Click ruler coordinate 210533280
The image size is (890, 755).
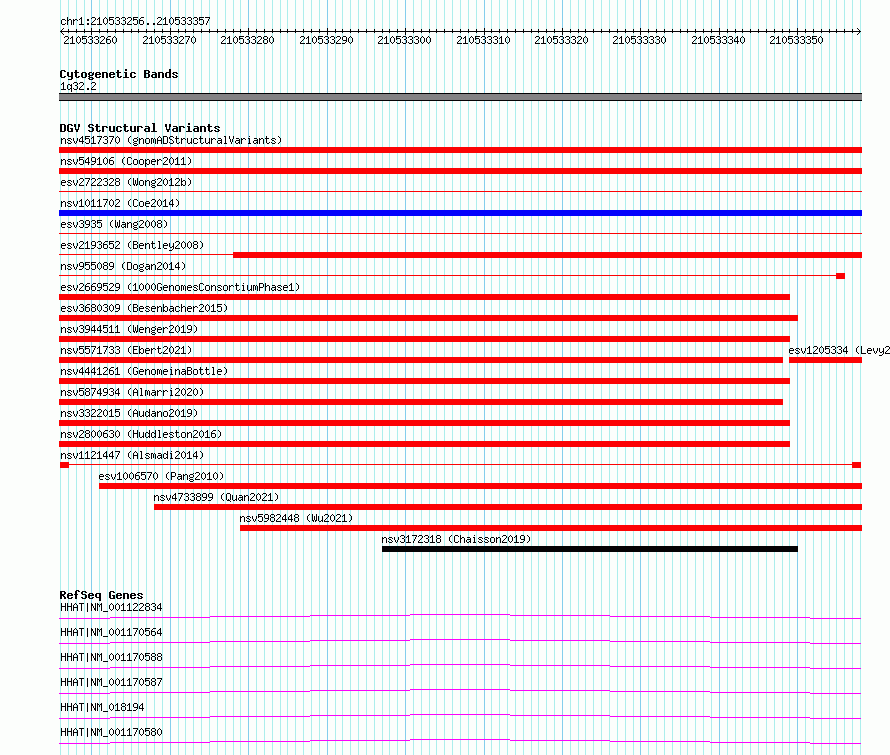point(247,40)
